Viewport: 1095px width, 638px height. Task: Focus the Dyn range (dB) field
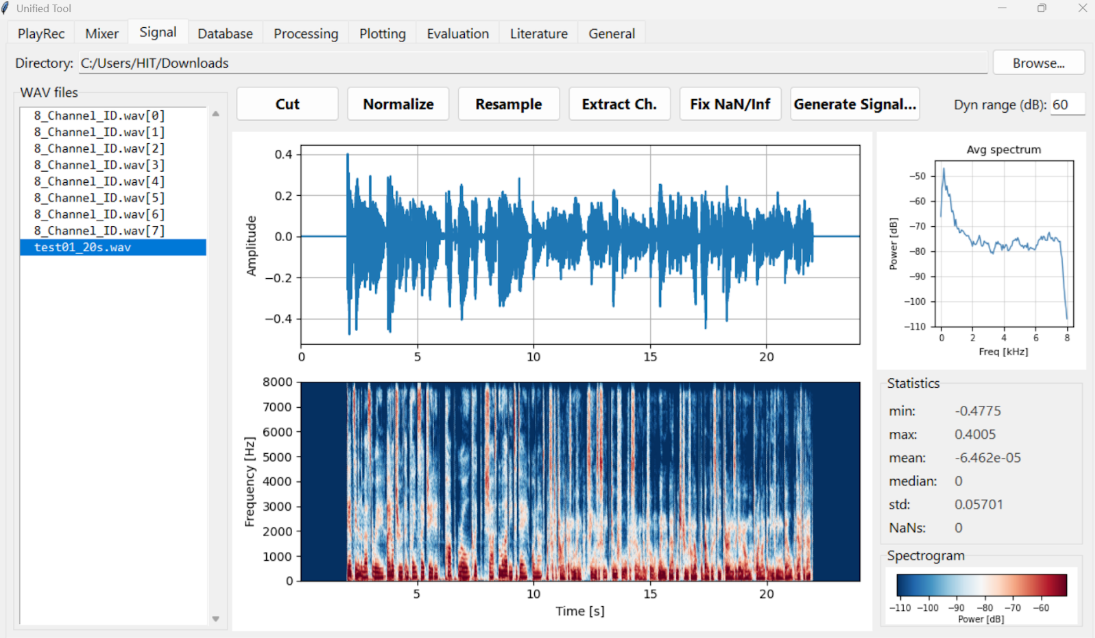pyautogui.click(x=1067, y=105)
